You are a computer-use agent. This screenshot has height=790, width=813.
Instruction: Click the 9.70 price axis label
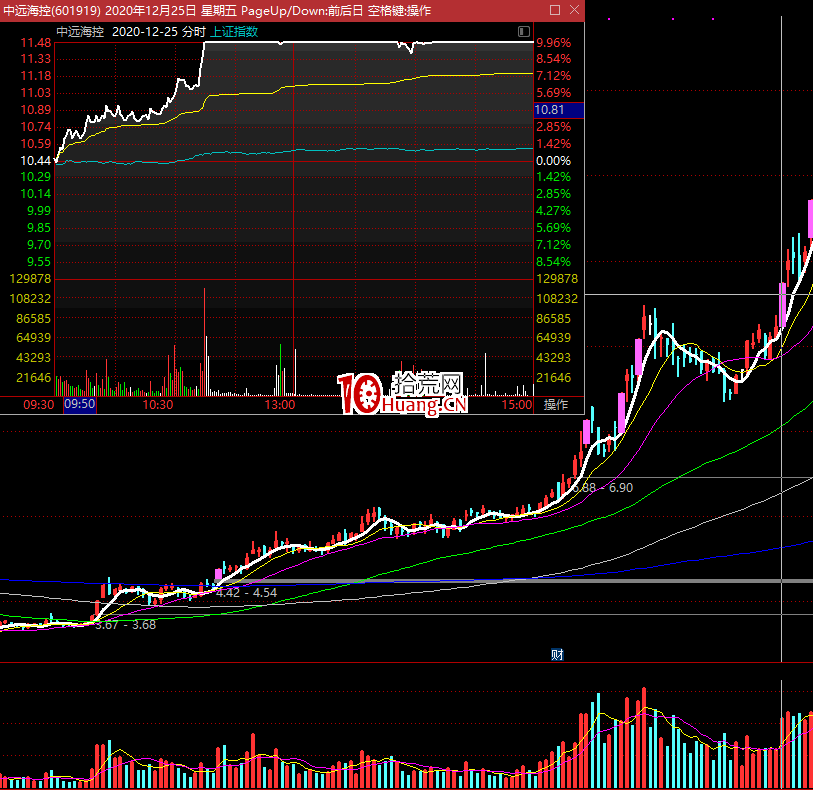pyautogui.click(x=39, y=245)
